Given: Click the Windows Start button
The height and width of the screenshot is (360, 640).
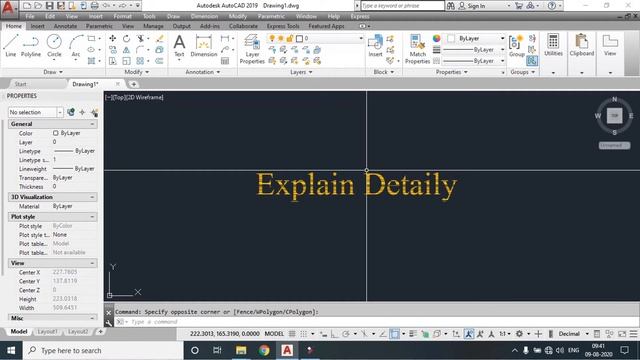Looking at the screenshot, I should [x=11, y=350].
